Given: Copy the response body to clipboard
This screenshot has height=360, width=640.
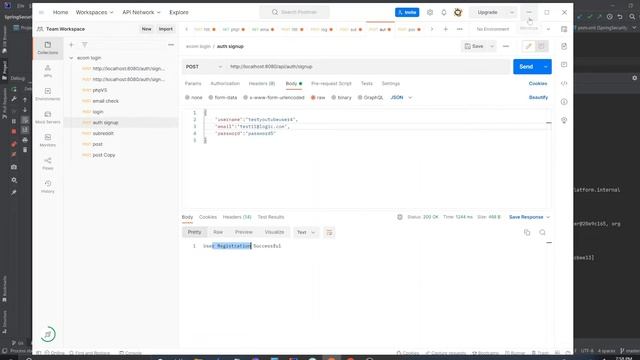Looking at the screenshot, I should coord(527,232).
